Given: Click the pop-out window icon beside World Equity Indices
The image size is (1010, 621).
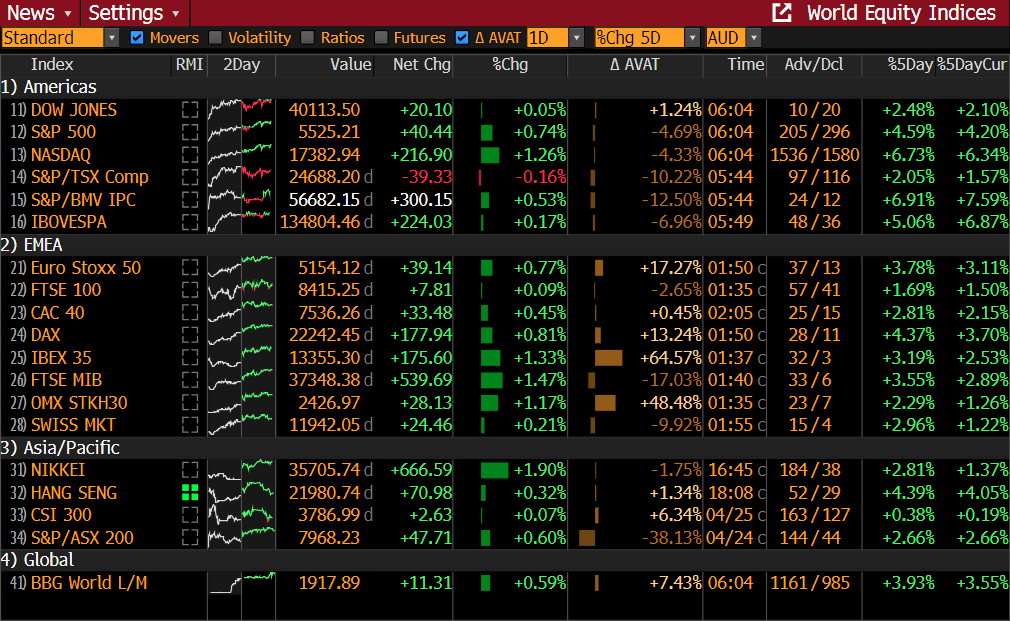Looking at the screenshot, I should (x=782, y=13).
